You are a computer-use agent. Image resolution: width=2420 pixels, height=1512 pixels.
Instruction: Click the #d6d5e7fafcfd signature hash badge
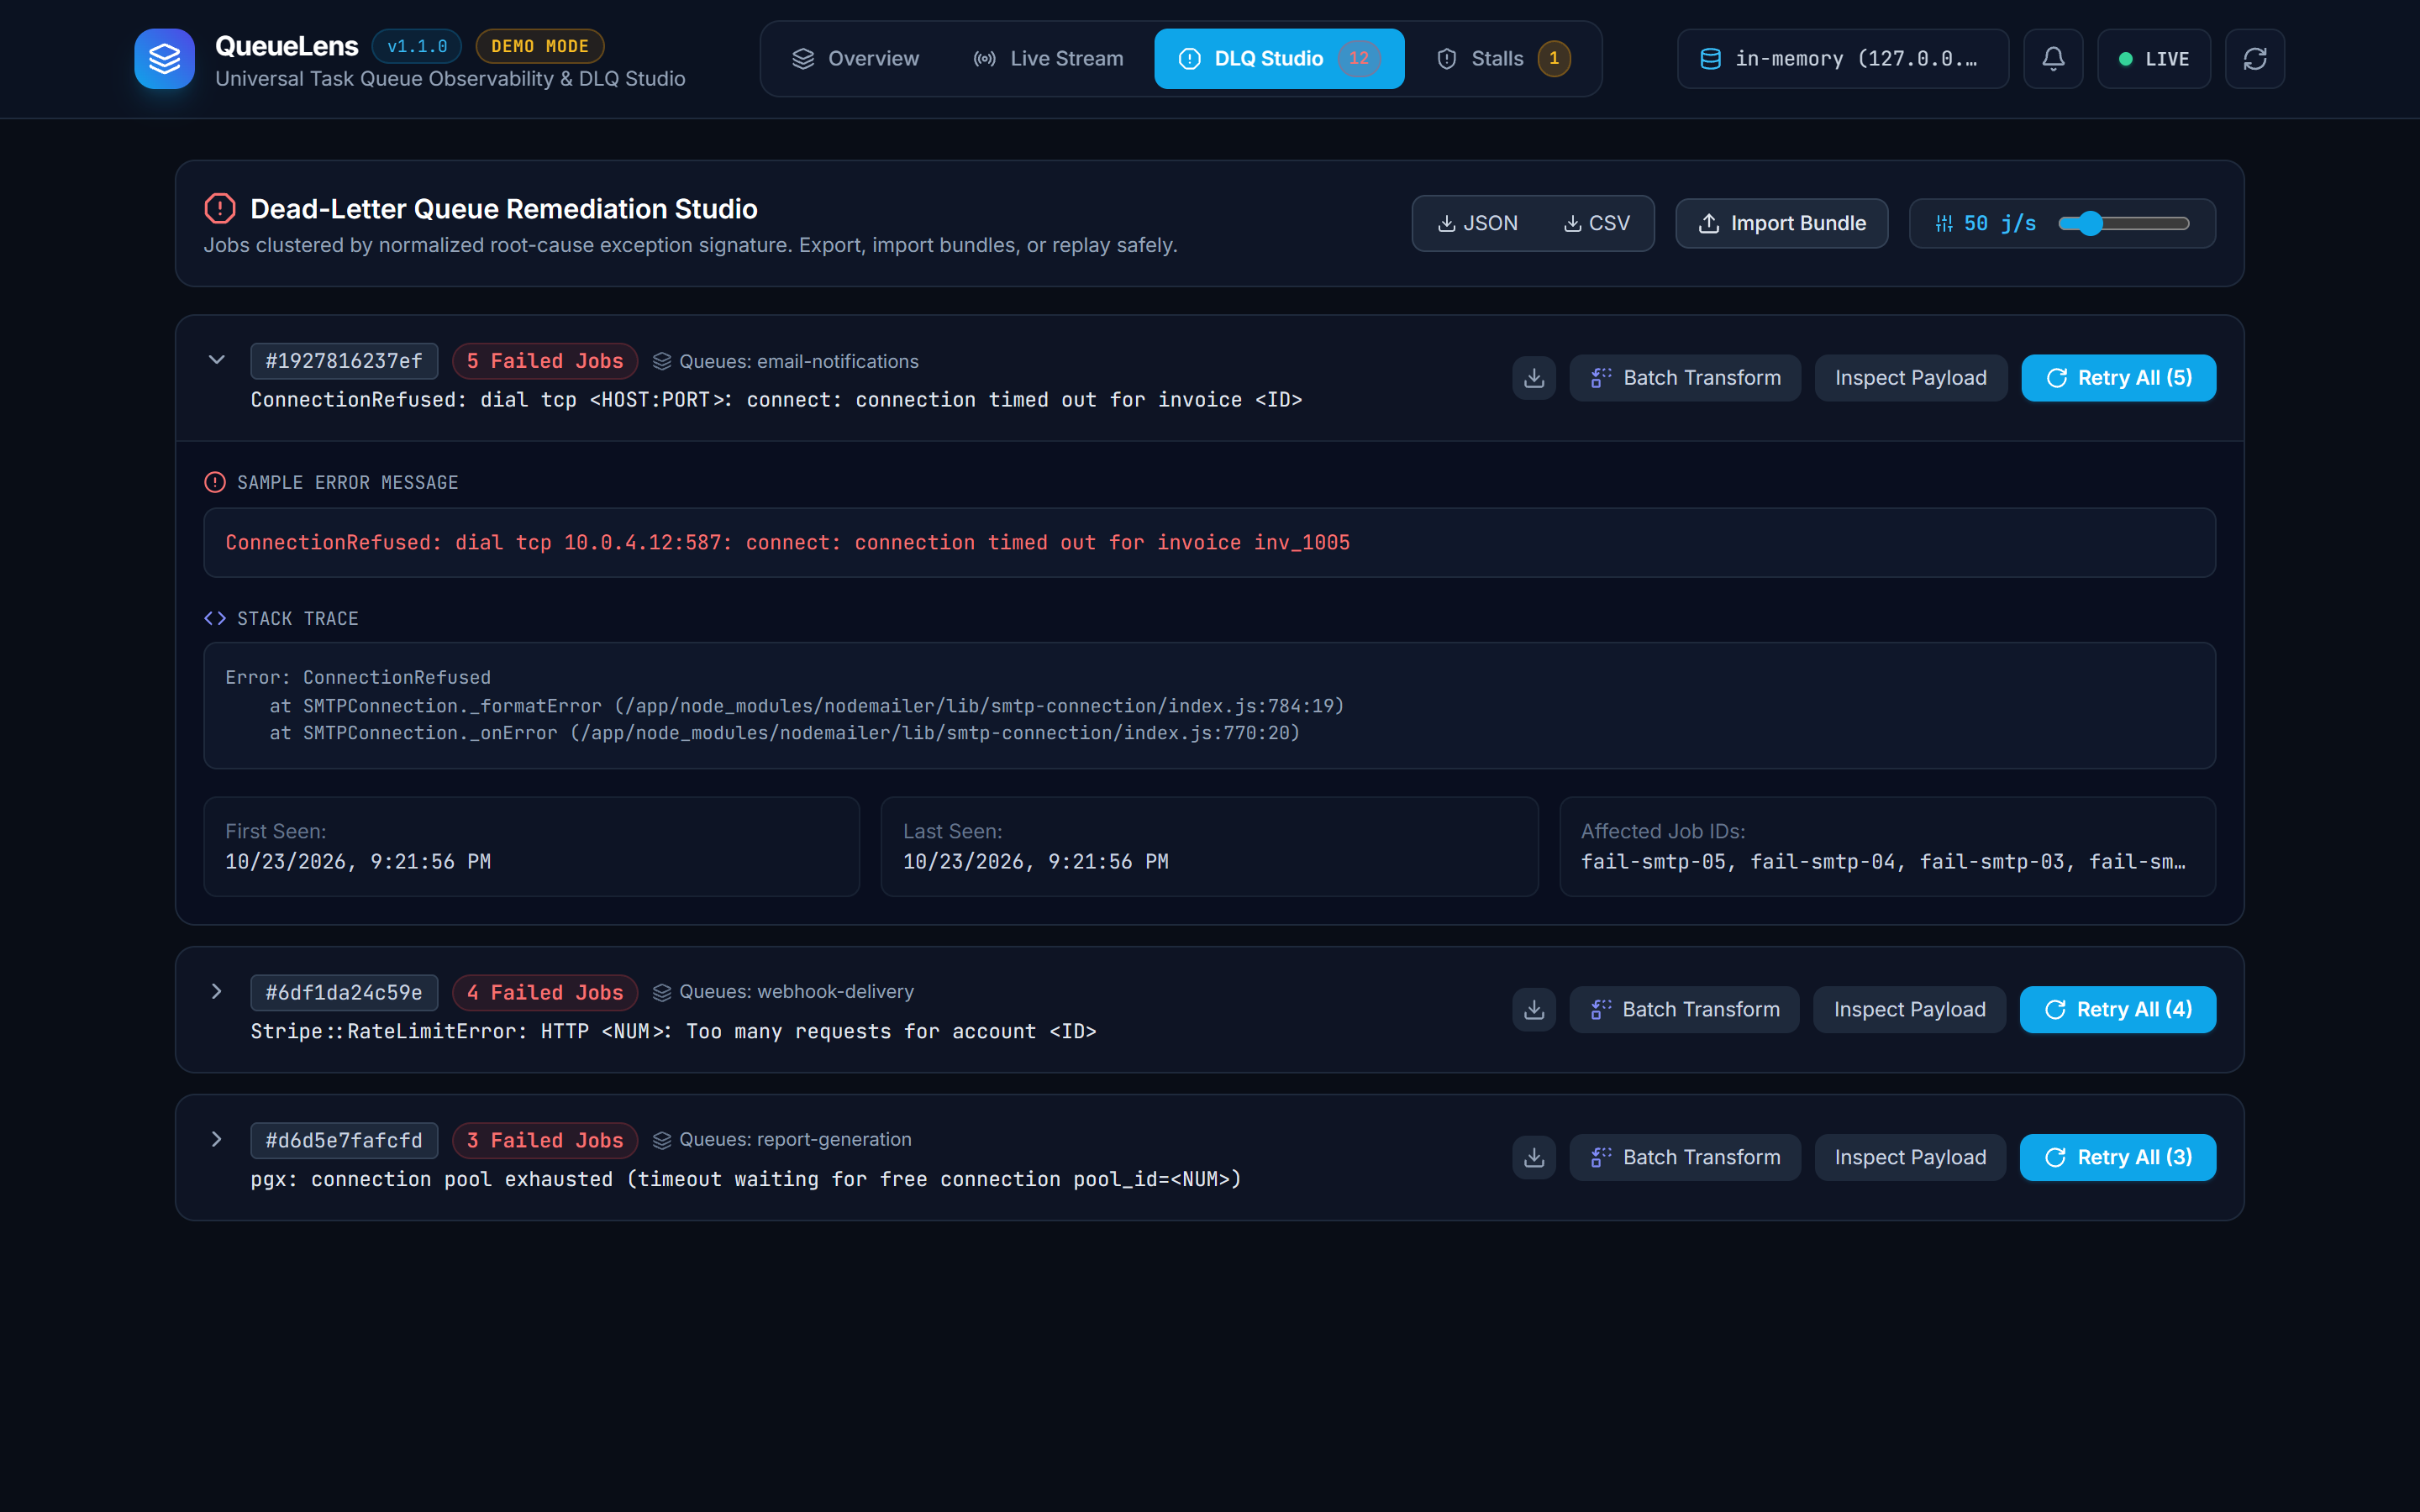[x=344, y=1140]
